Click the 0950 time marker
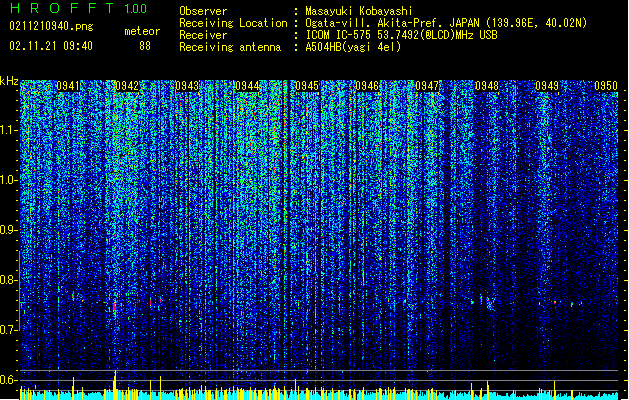Viewport: 629px width, 400px height. pos(606,86)
